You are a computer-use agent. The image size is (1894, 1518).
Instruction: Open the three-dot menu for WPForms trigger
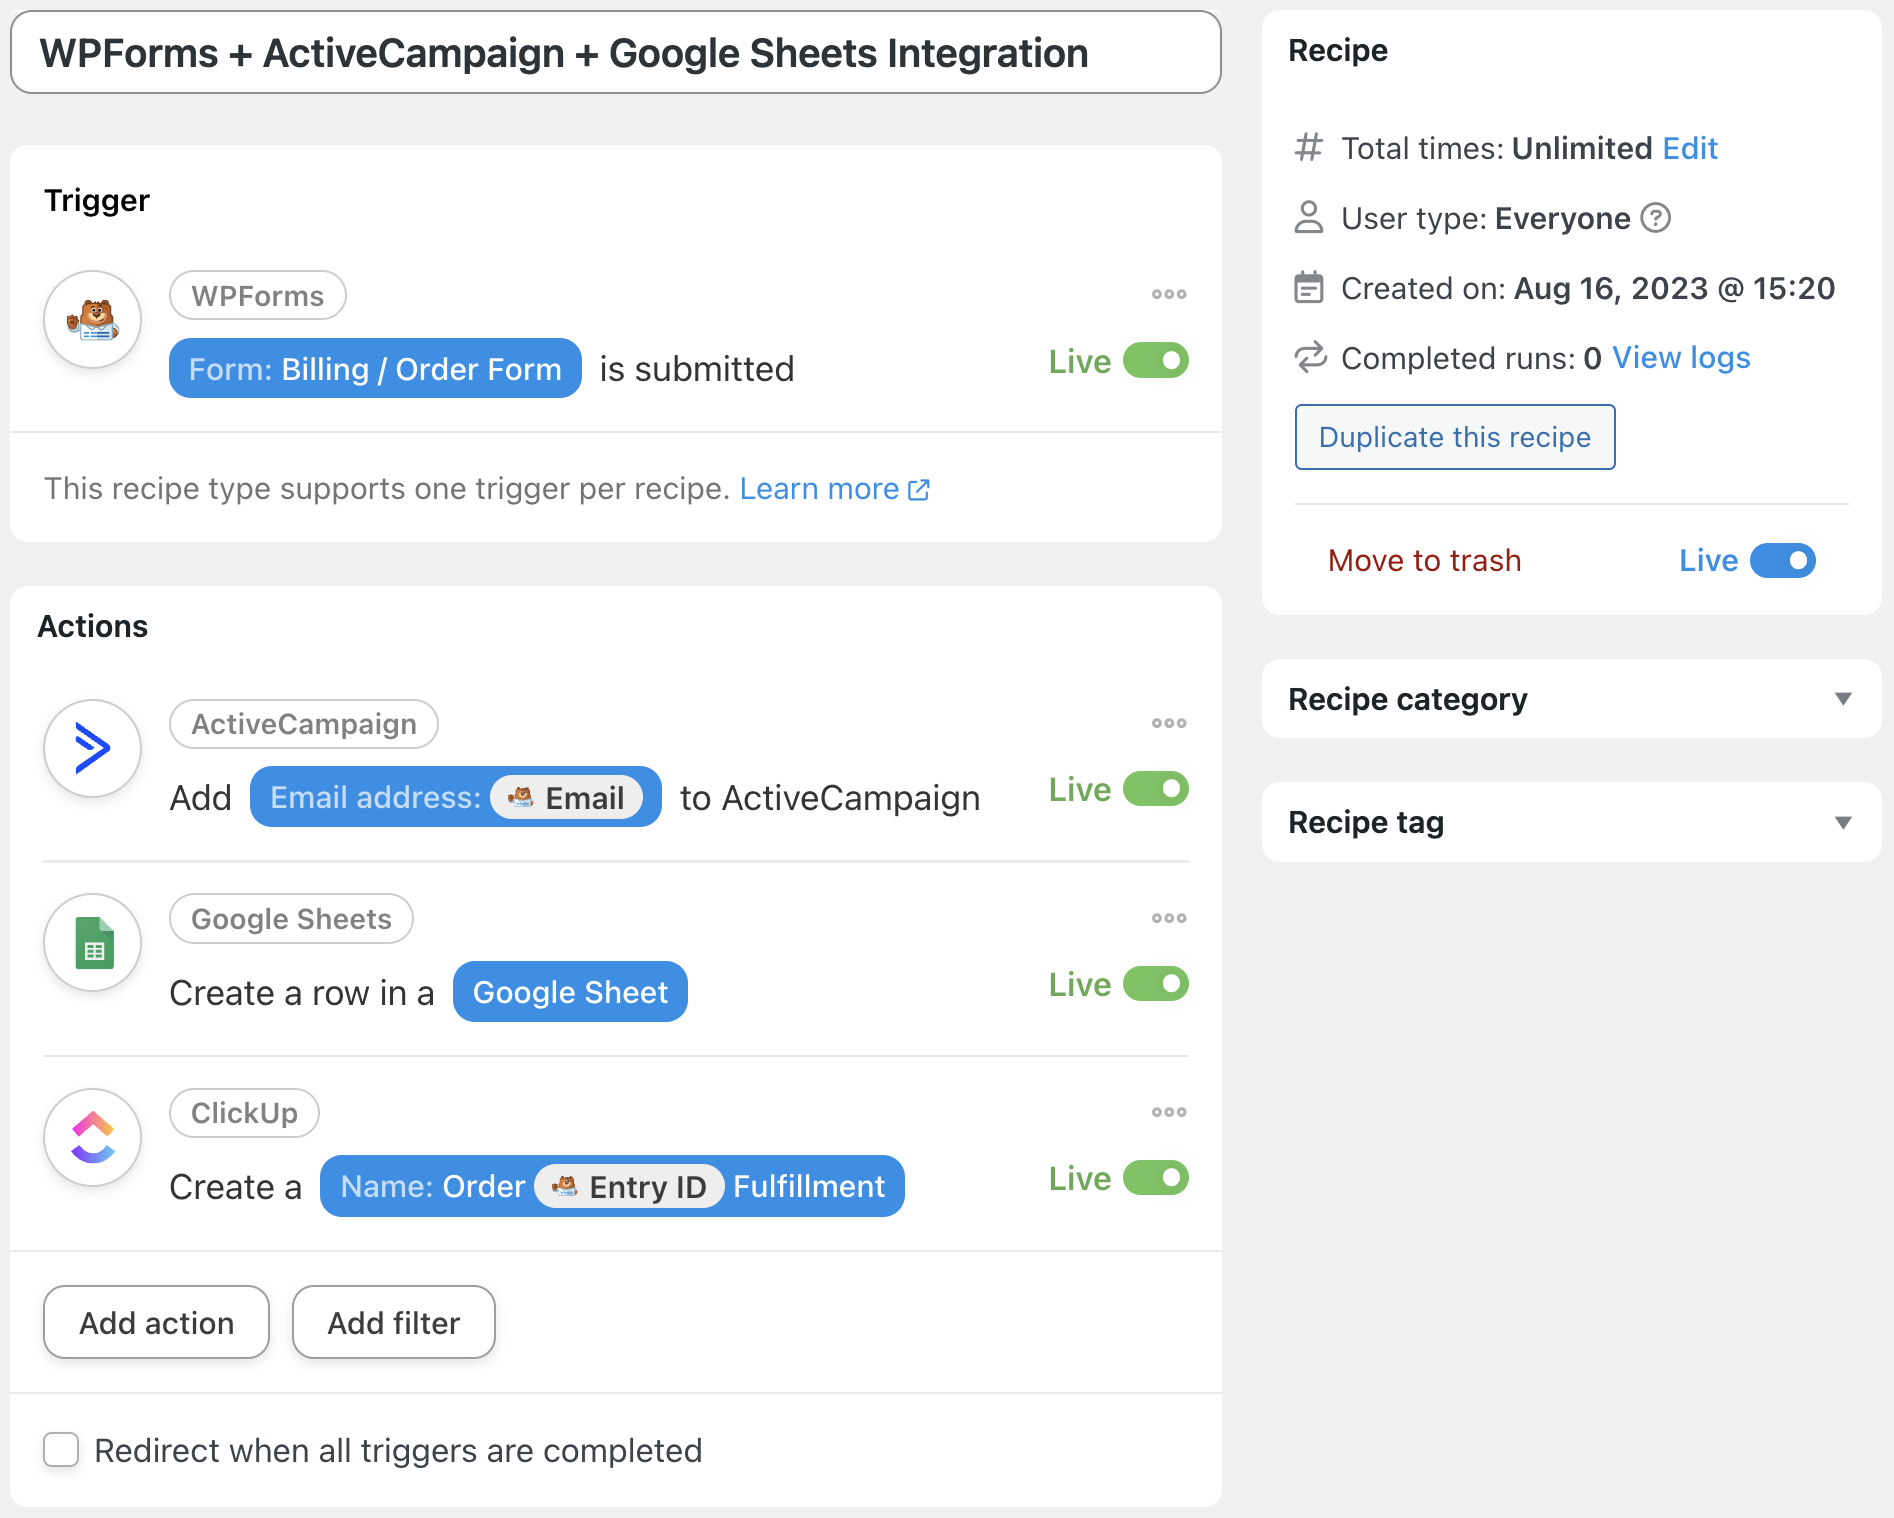pos(1169,294)
